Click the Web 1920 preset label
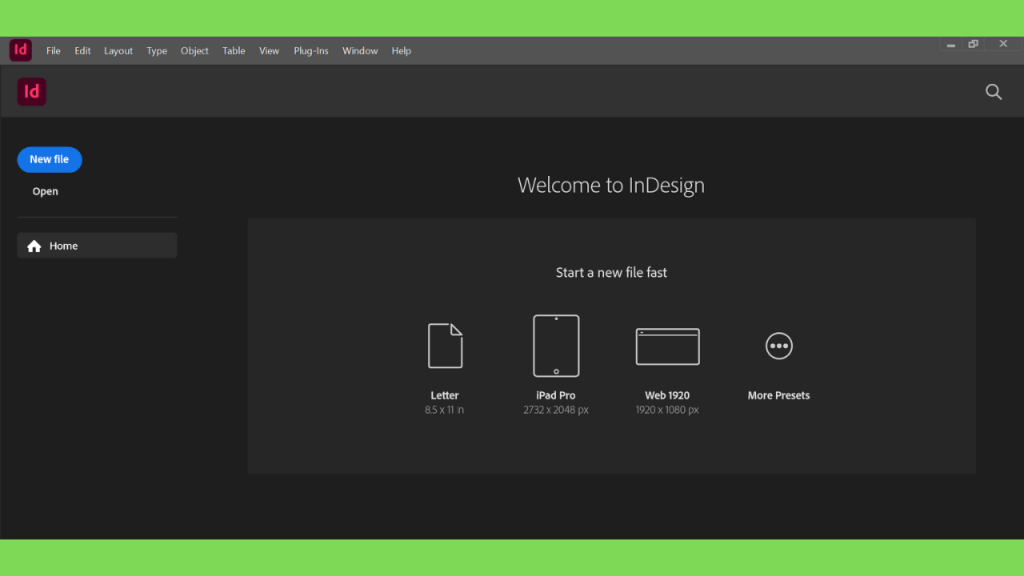This screenshot has width=1024, height=576. pyautogui.click(x=667, y=395)
